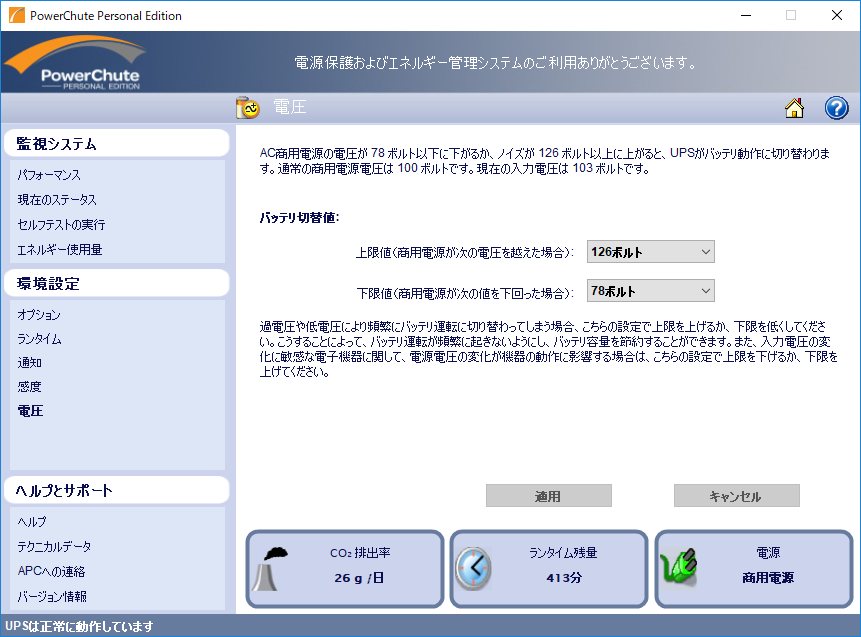Open the blue help question mark icon
This screenshot has width=861, height=637.
coord(836,108)
